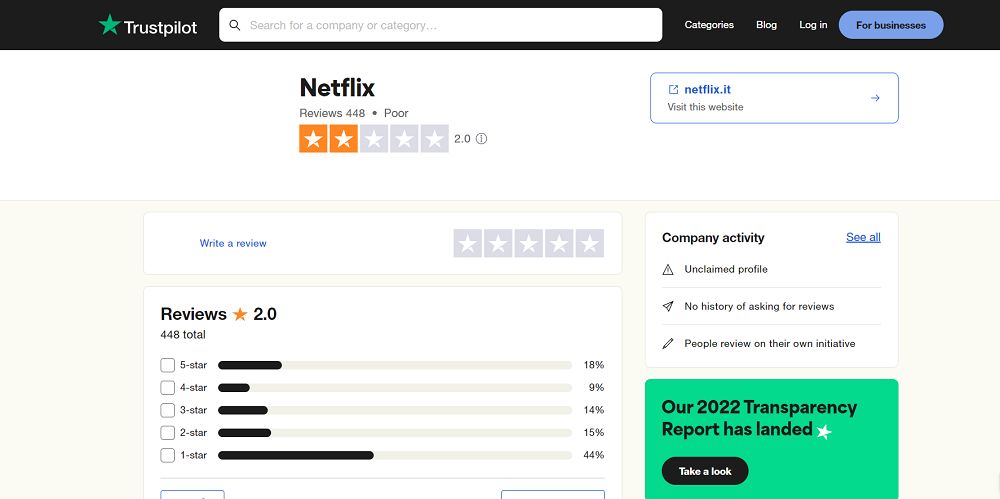Click the Unclaimed profile text
This screenshot has height=499, width=1000.
click(x=726, y=269)
